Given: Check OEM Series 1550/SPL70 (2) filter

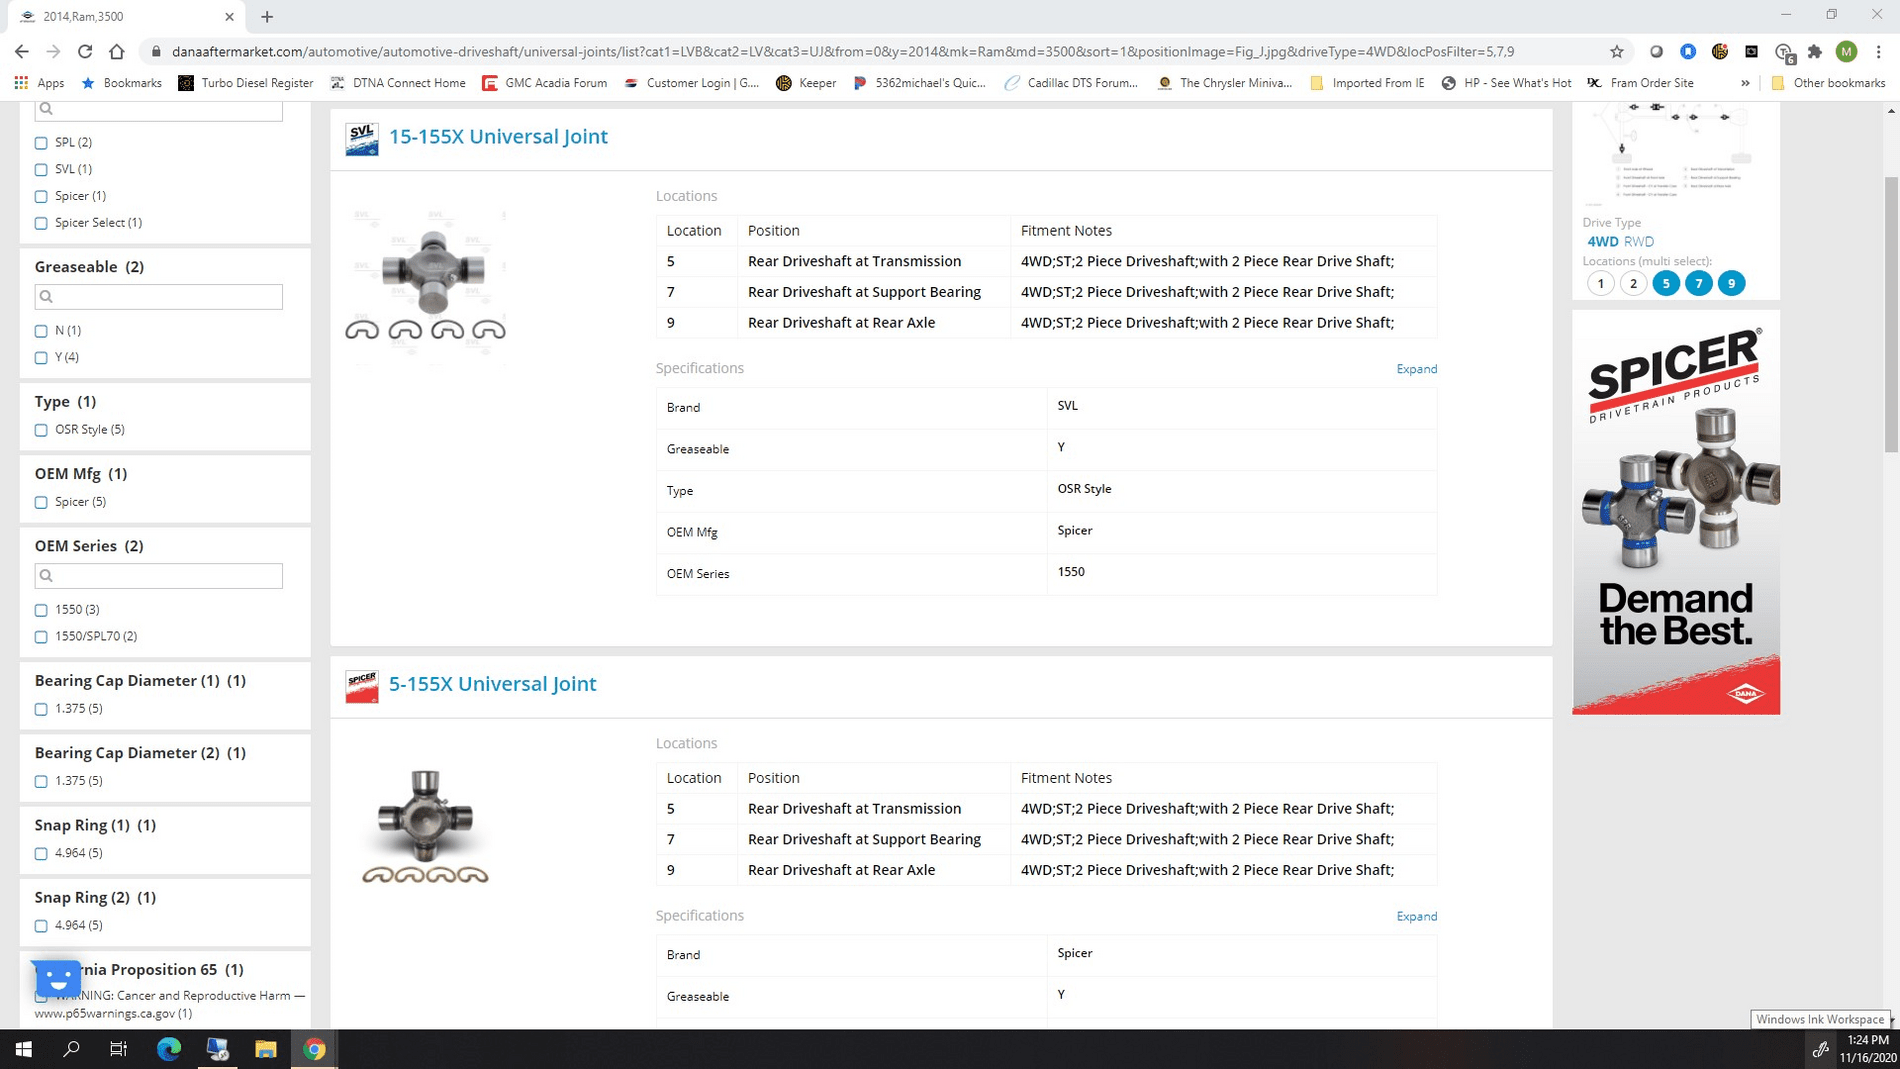Looking at the screenshot, I should point(41,637).
